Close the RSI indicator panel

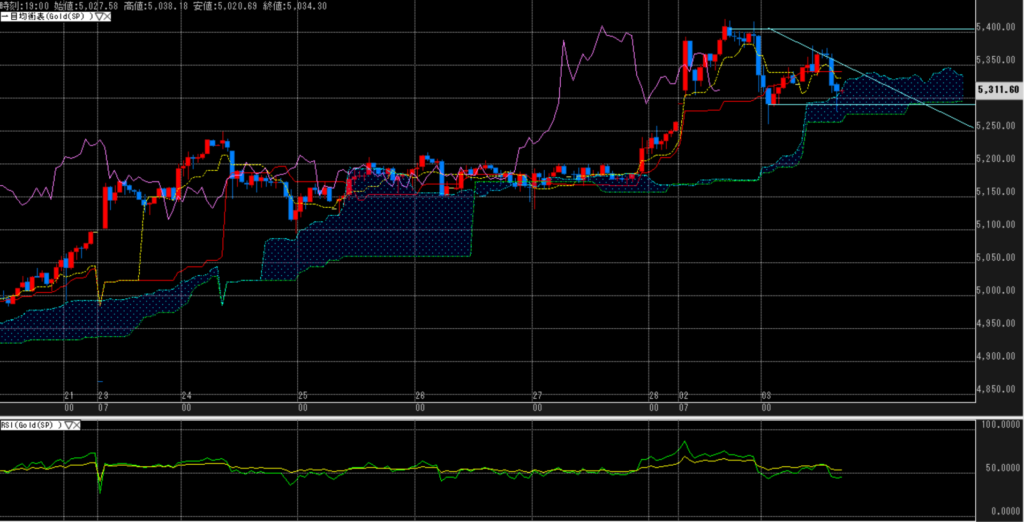coord(79,425)
